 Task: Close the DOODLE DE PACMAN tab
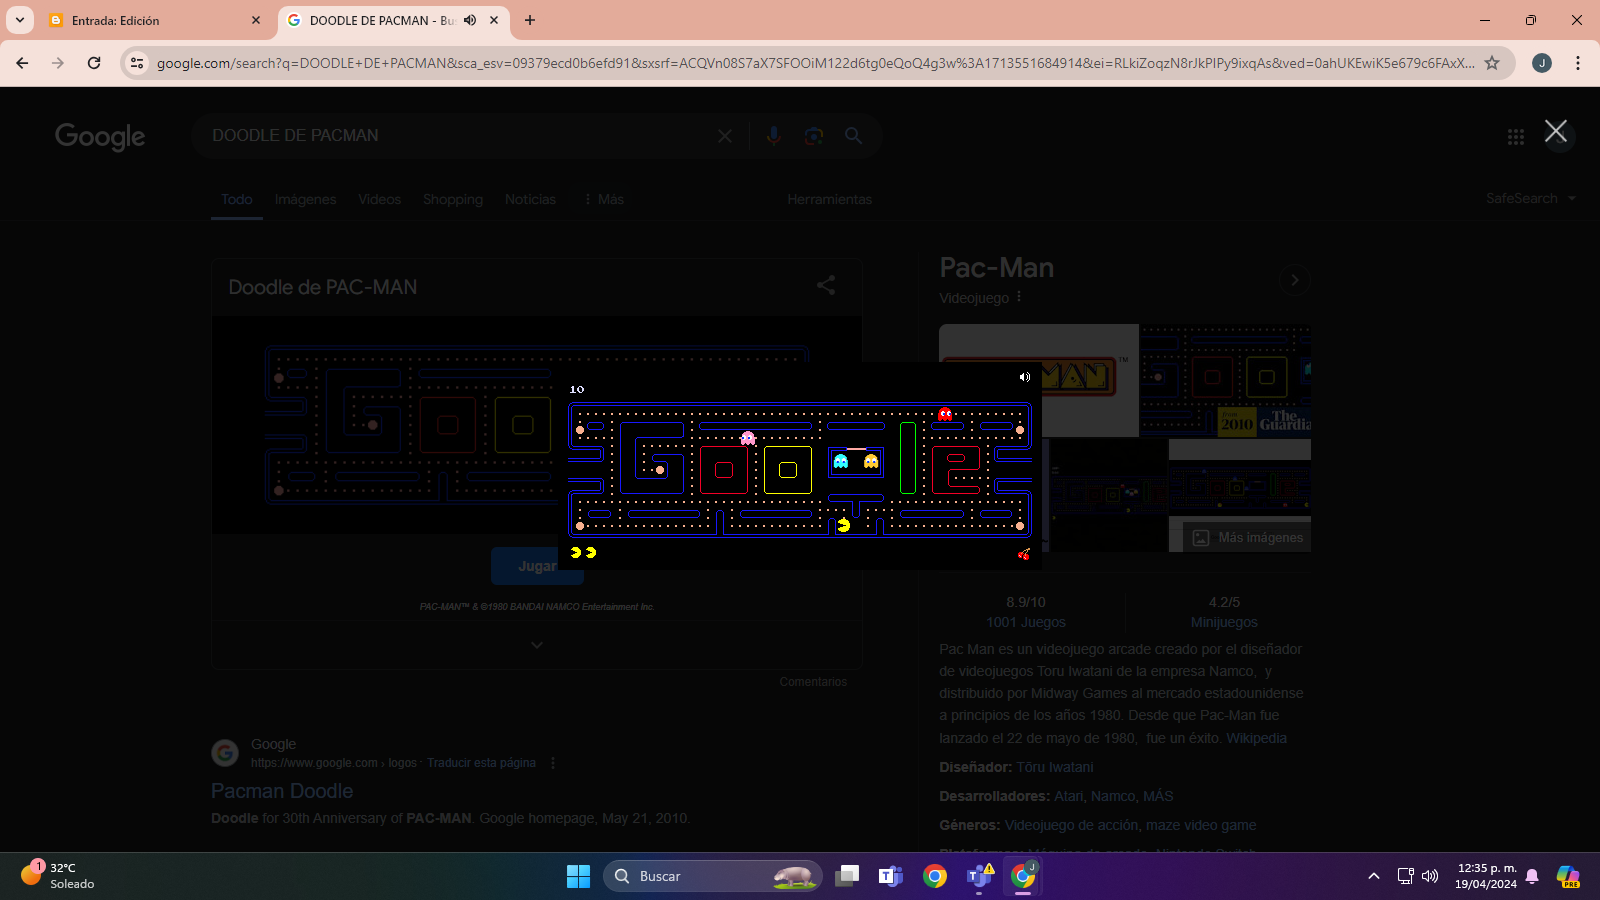[x=494, y=20]
